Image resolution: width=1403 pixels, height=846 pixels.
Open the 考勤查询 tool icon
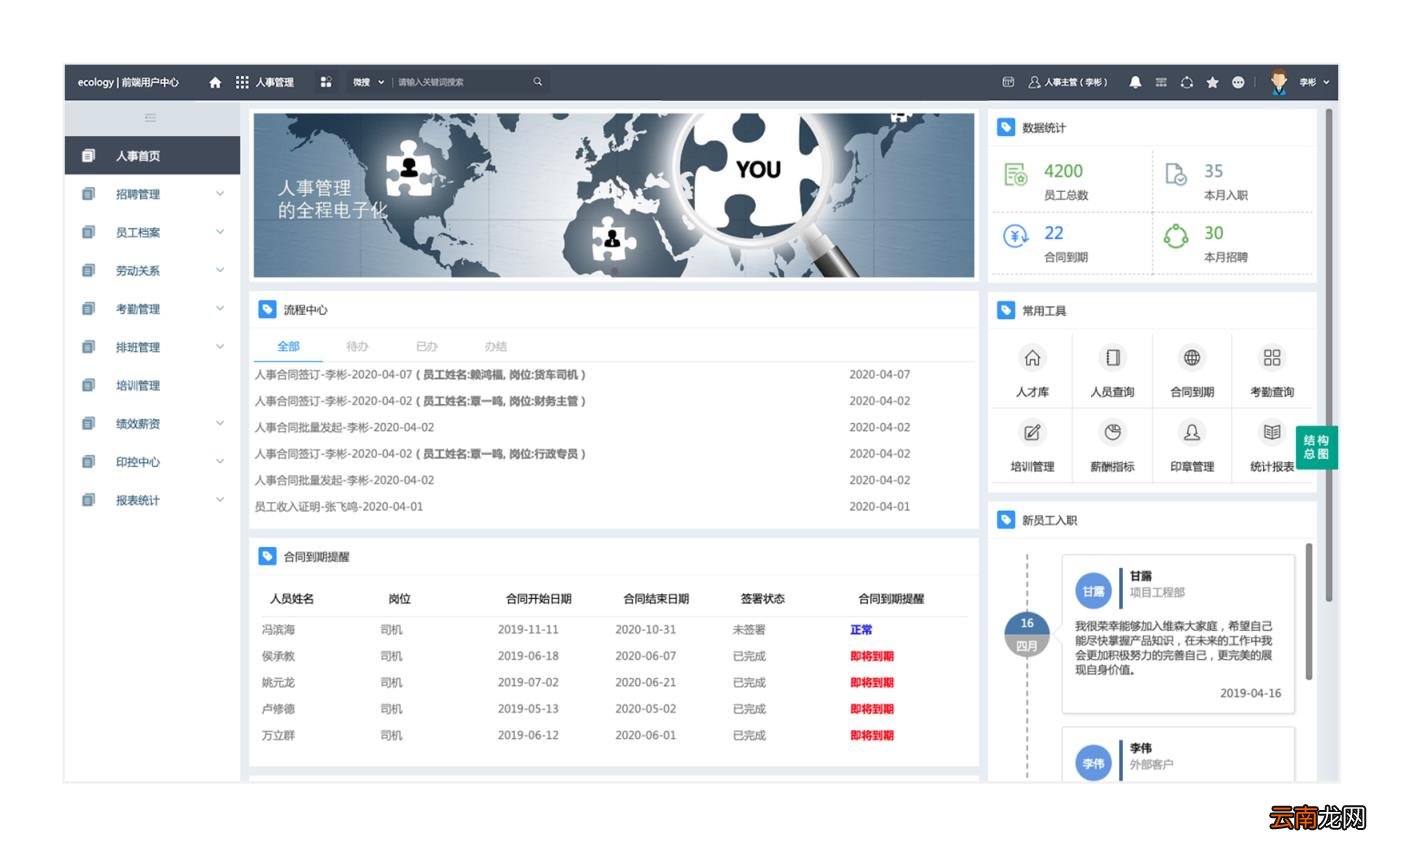[1272, 358]
